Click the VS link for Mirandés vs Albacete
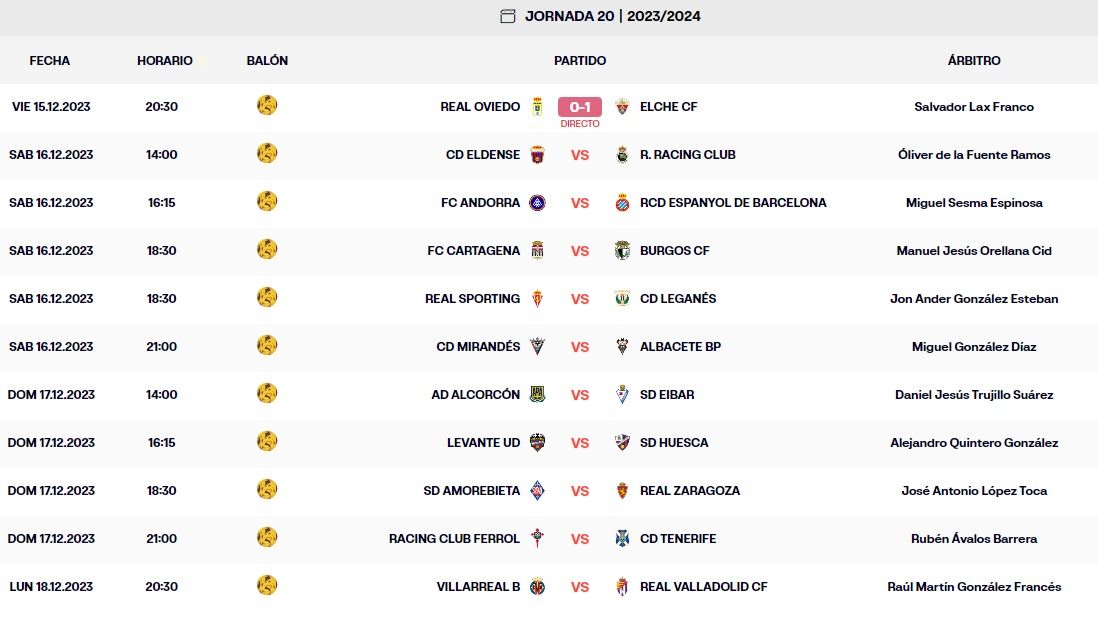 click(x=580, y=347)
